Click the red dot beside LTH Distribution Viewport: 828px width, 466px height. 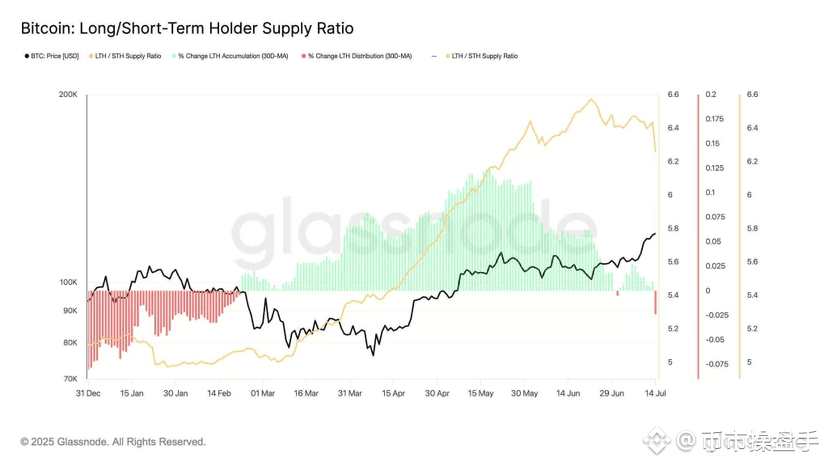coord(304,56)
